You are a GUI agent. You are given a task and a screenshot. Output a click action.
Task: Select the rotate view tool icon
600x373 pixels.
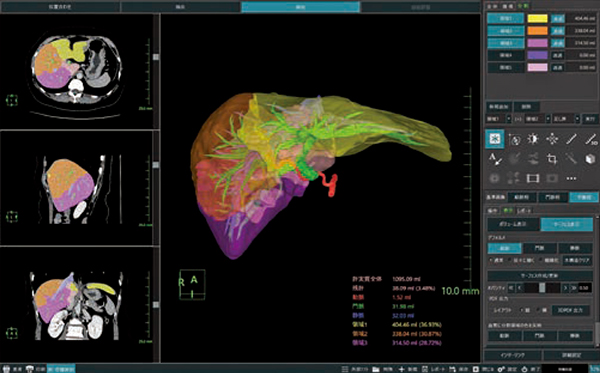pyautogui.click(x=514, y=139)
